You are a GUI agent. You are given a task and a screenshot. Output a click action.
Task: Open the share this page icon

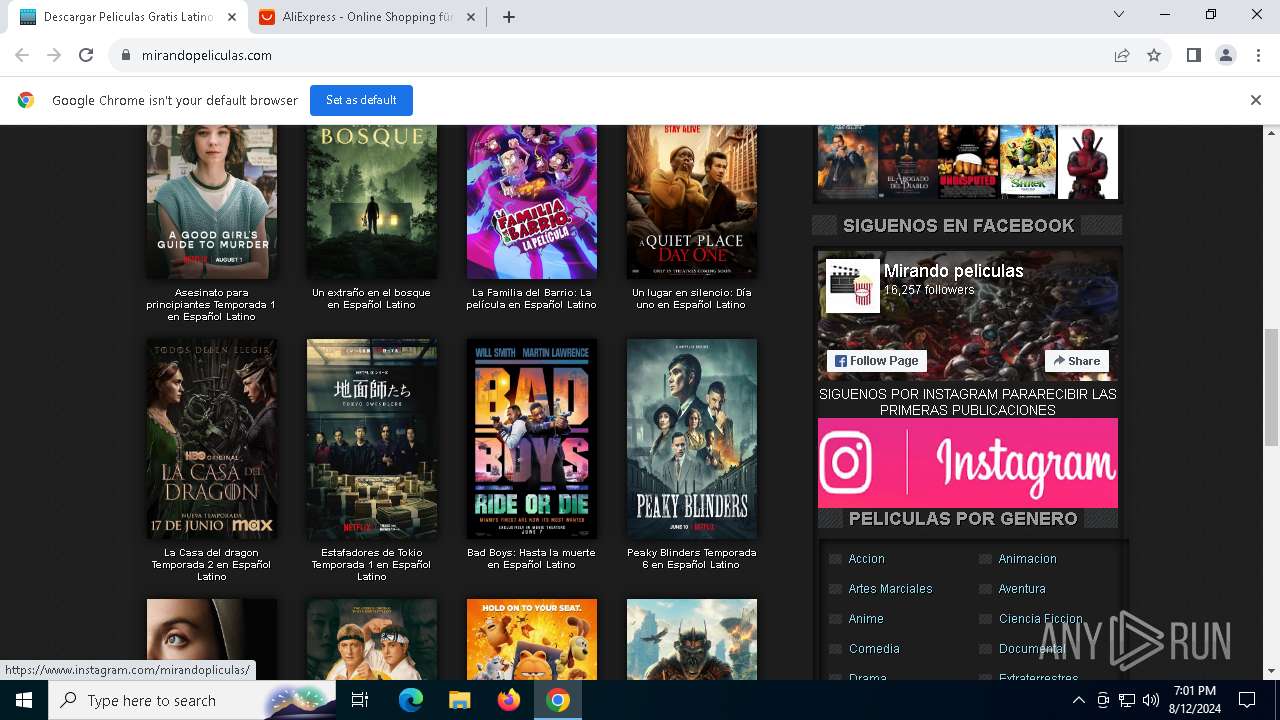(1122, 55)
